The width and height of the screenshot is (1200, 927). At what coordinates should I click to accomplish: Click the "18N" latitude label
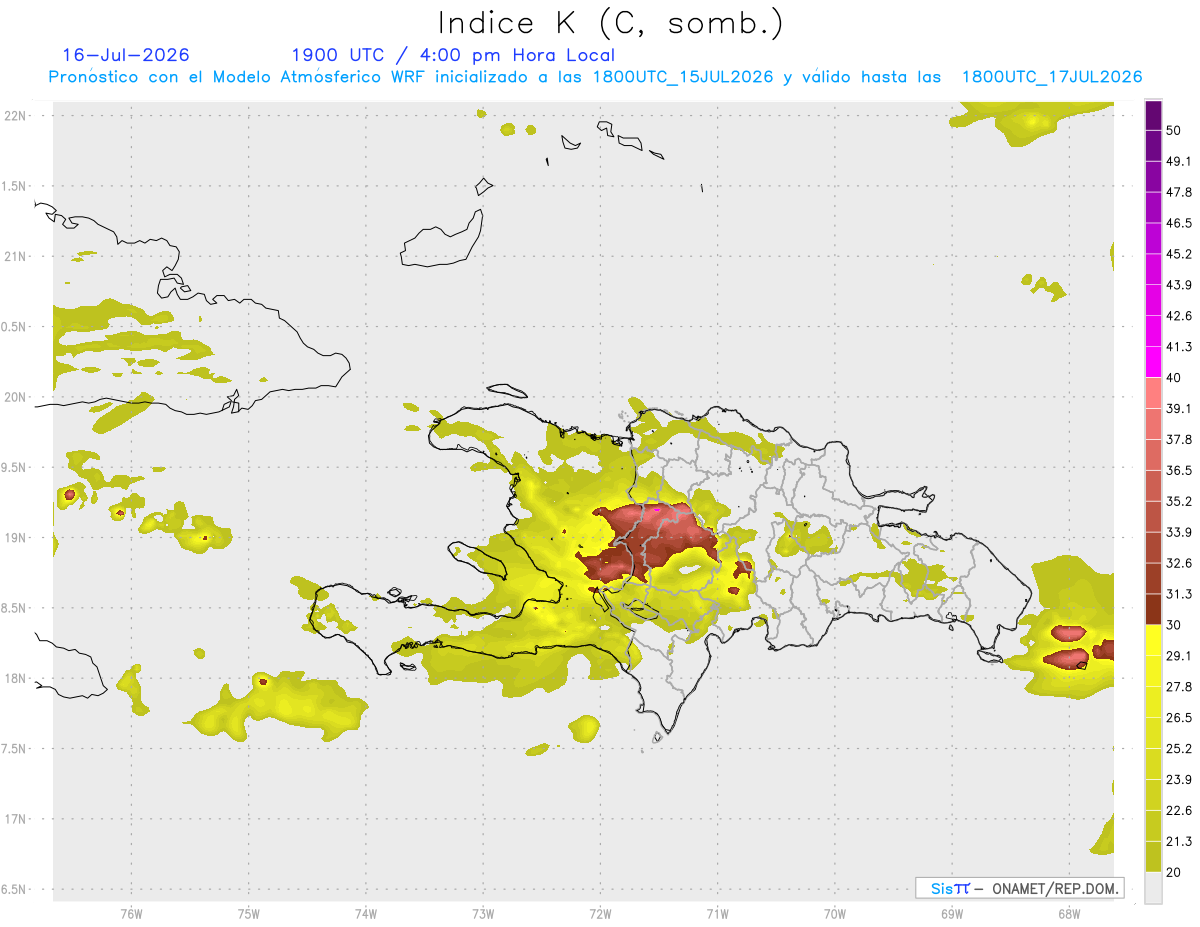15,678
